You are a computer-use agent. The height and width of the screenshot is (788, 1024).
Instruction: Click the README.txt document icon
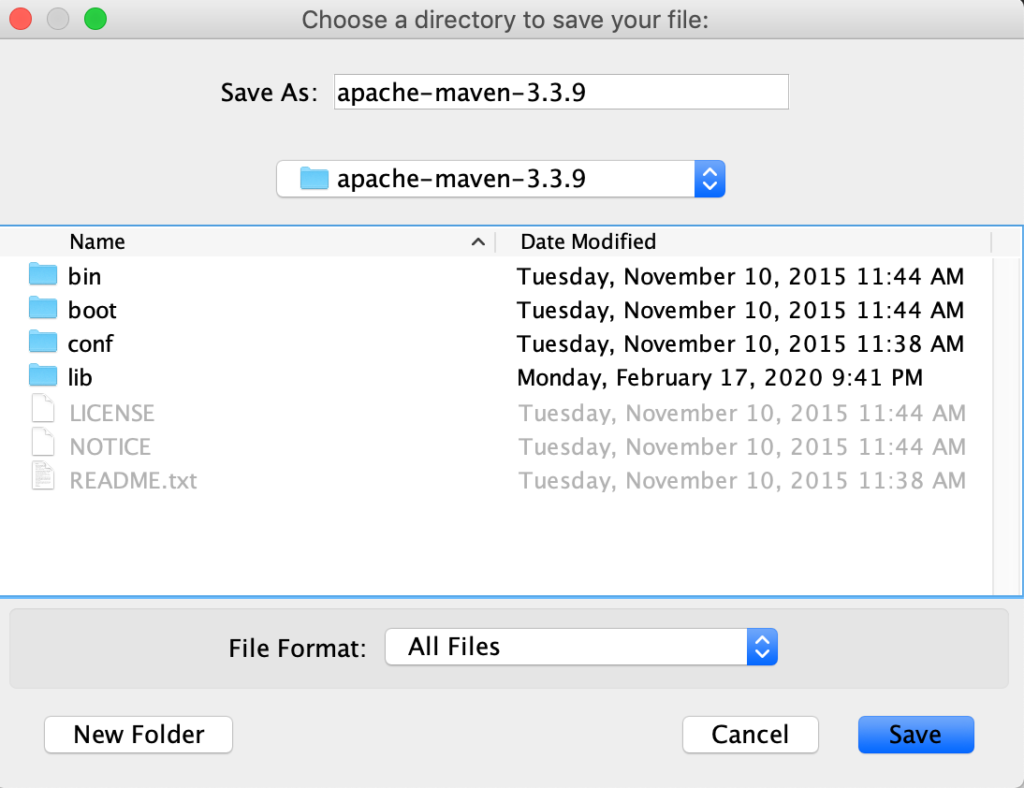(43, 479)
